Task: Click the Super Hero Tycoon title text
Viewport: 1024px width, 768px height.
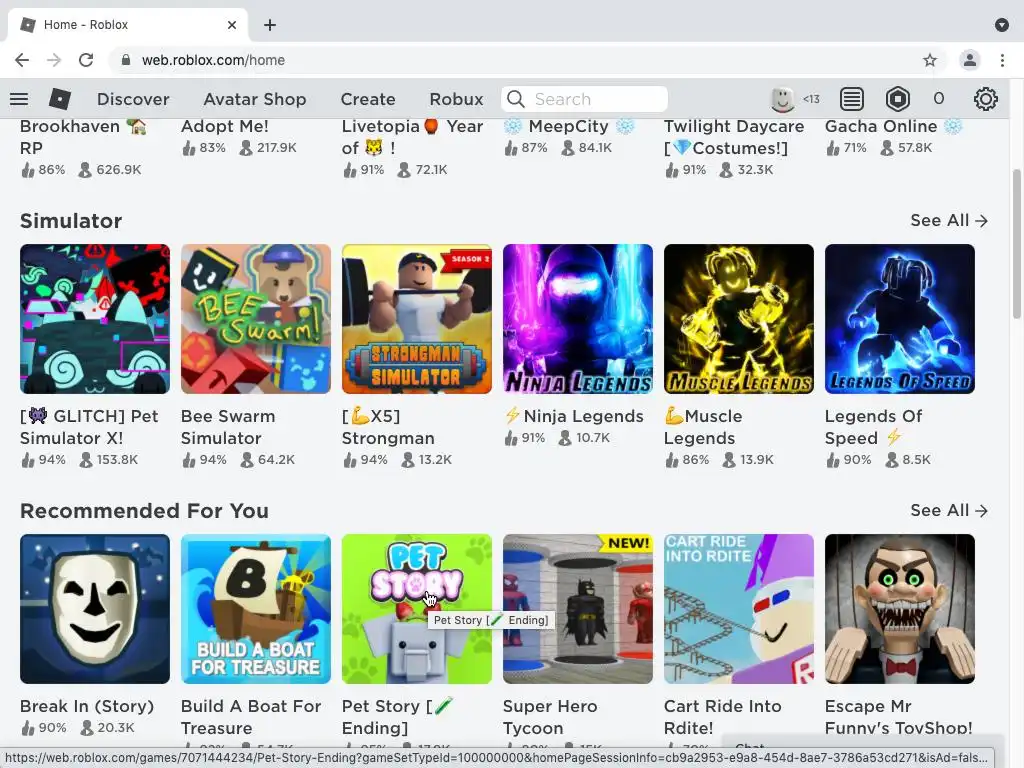Action: 550,717
